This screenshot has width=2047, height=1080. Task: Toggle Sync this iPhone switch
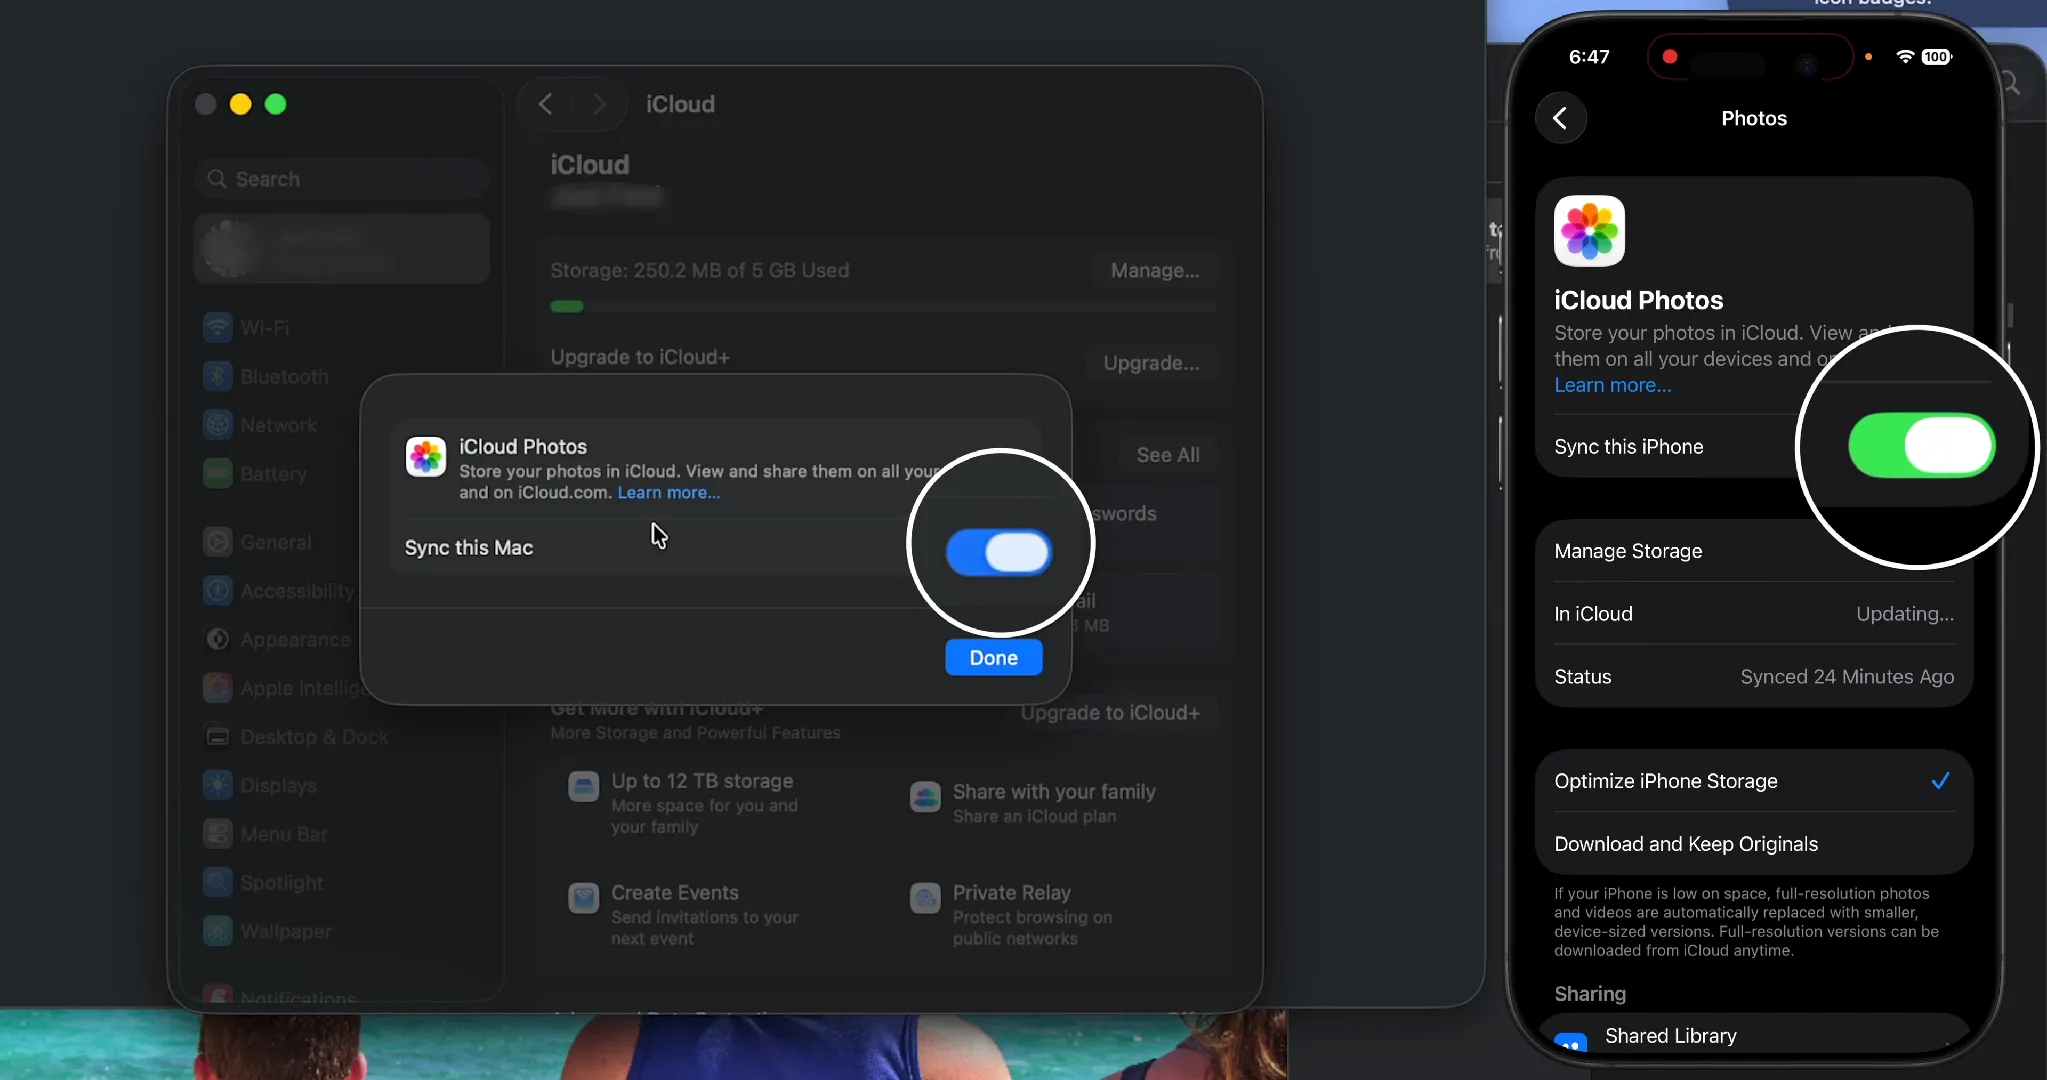[1921, 445]
